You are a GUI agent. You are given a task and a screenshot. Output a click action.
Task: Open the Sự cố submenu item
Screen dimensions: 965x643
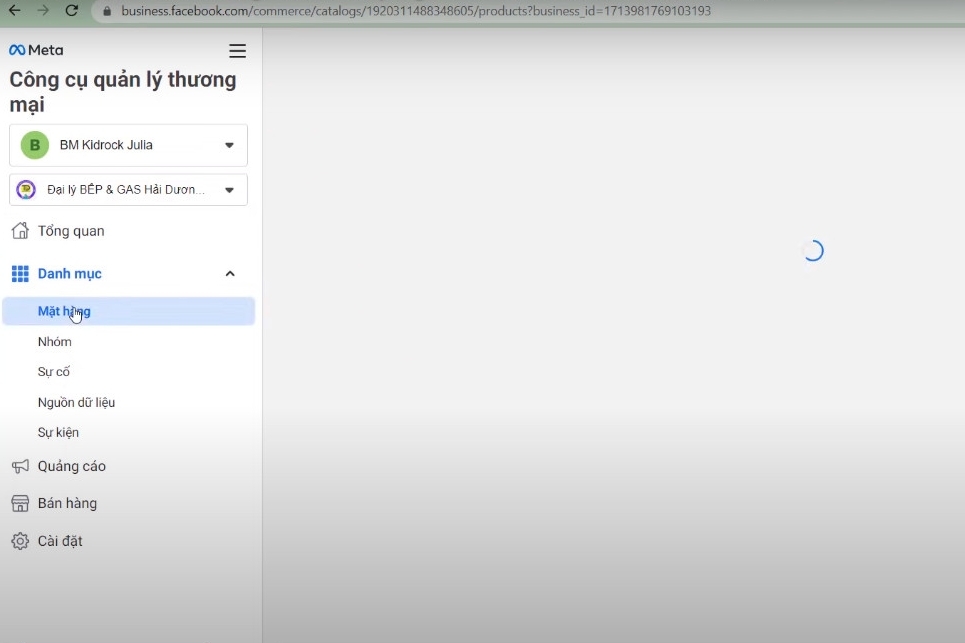[54, 372]
